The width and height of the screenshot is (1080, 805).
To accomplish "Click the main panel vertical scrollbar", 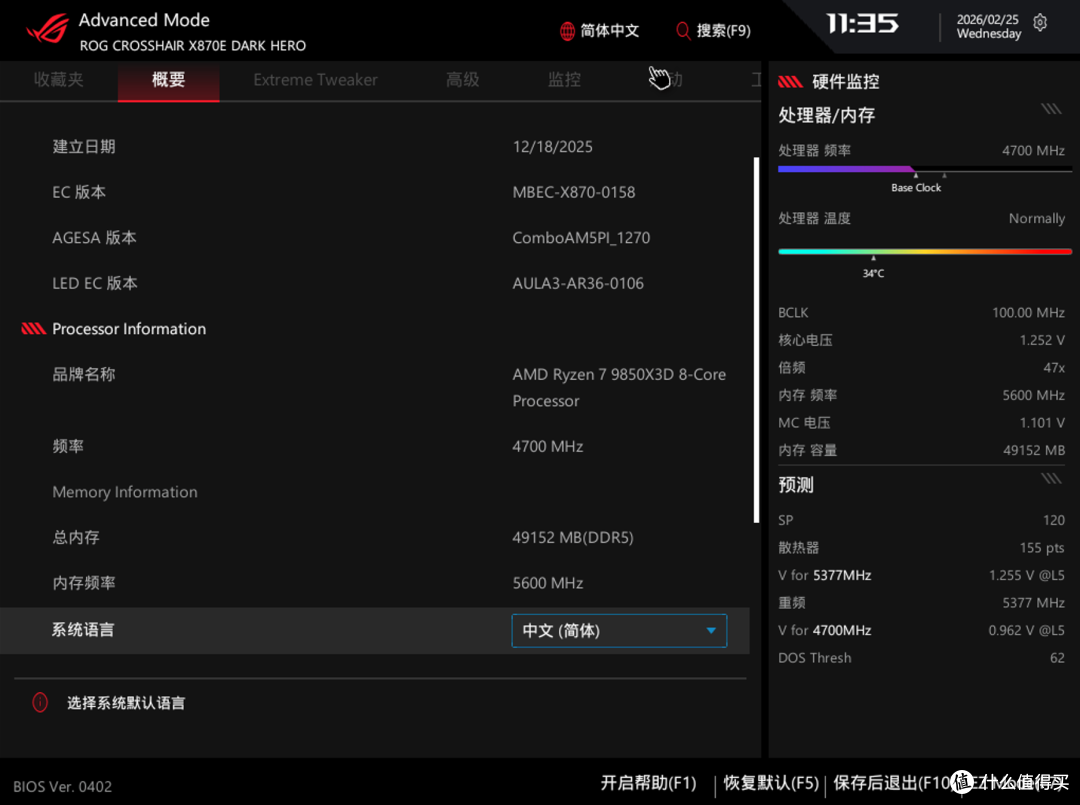I will click(756, 340).
